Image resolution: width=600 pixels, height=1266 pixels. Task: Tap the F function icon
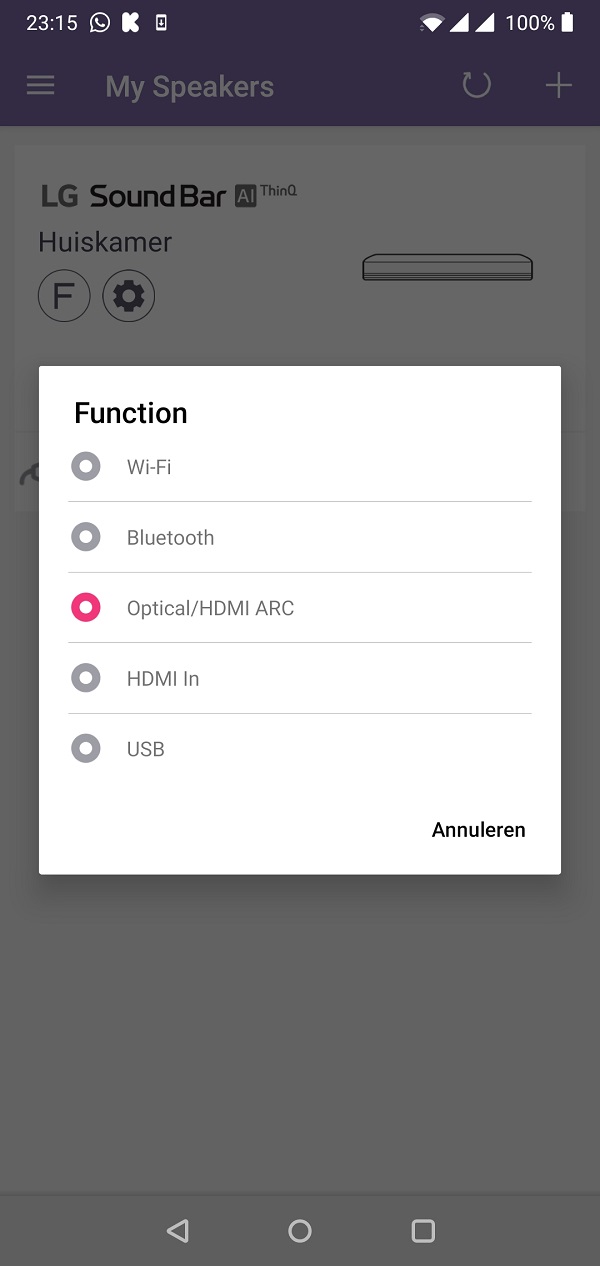click(x=64, y=296)
